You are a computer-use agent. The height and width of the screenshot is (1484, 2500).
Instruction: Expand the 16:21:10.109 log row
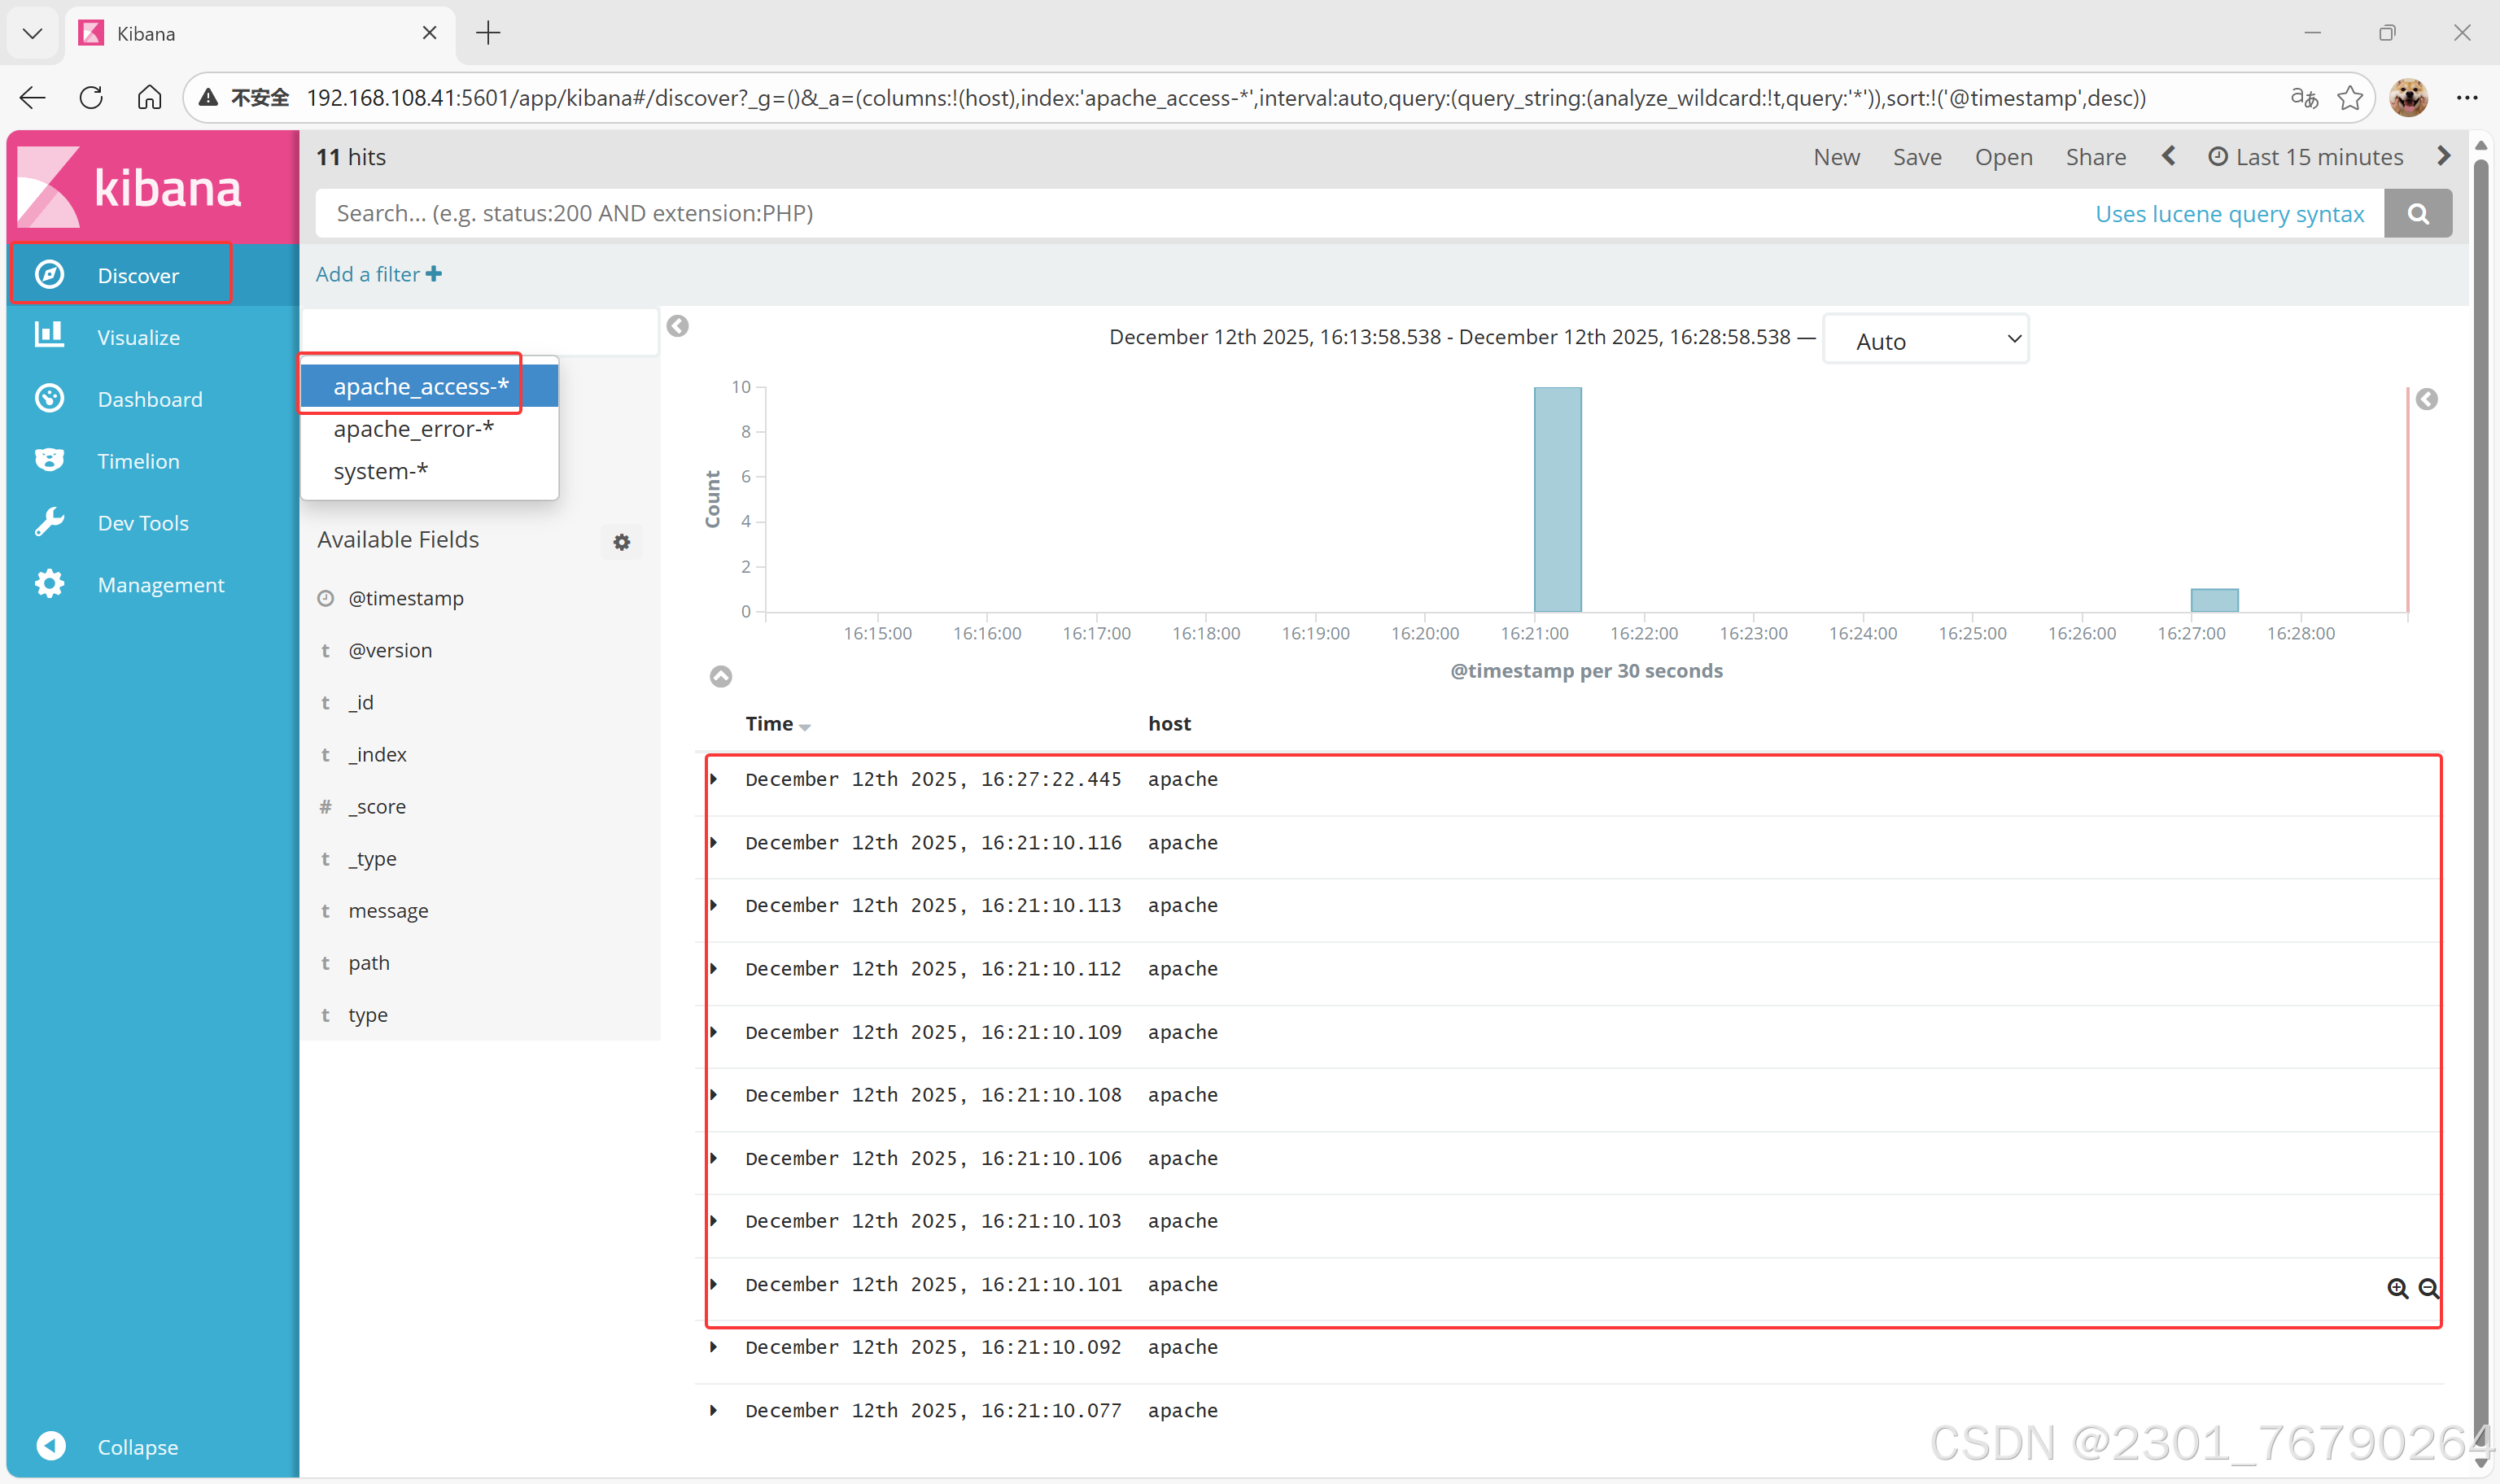click(713, 1031)
